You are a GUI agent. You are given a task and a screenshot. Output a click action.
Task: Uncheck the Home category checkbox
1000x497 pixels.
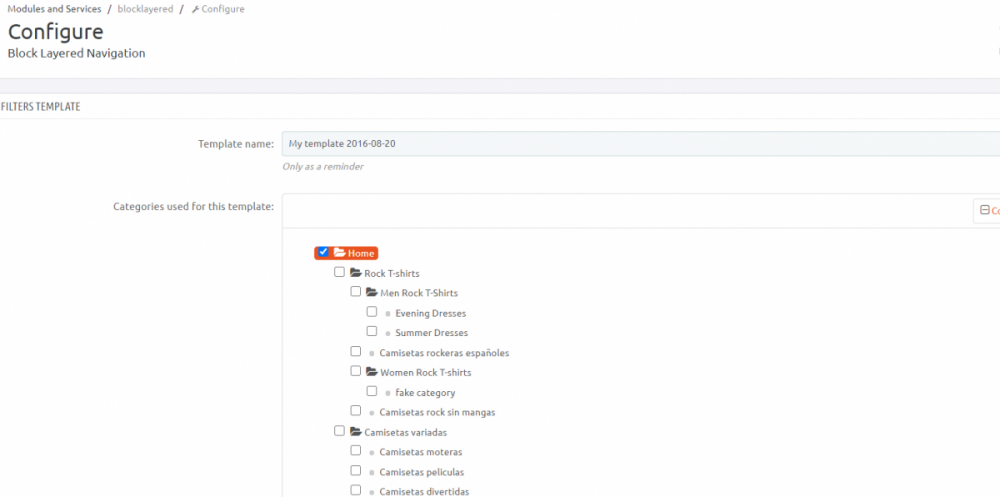click(323, 252)
